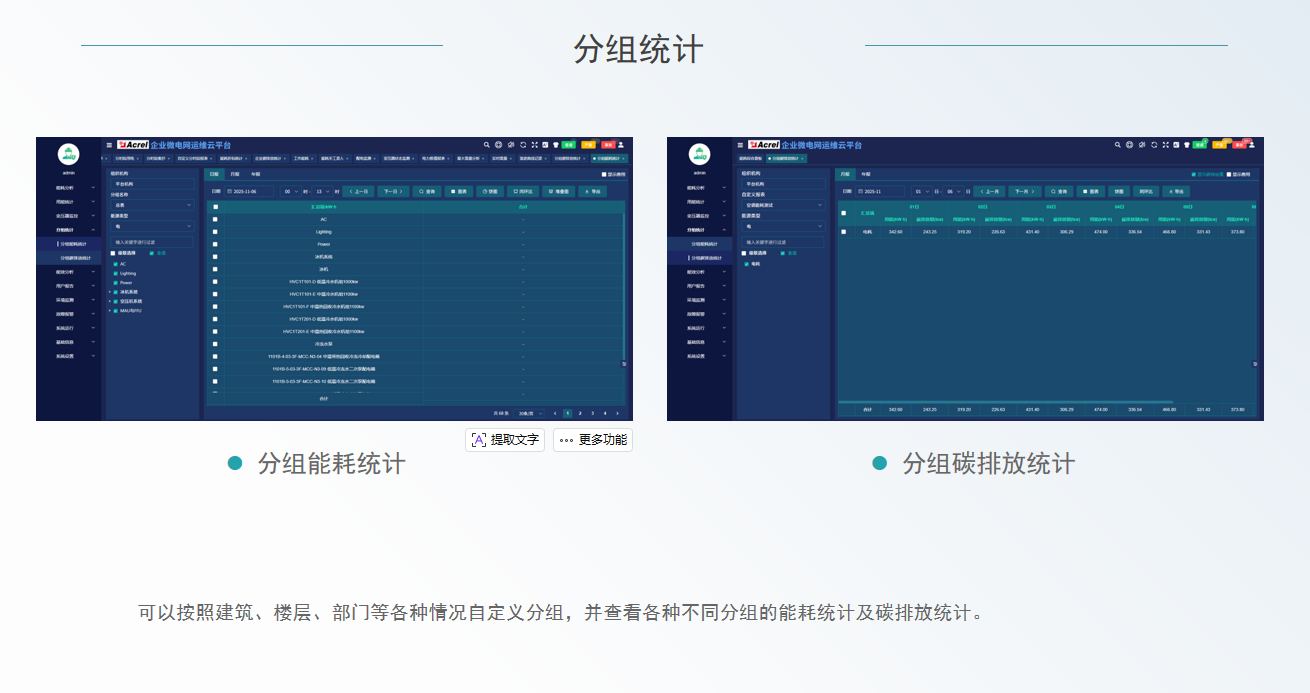
Task: Expand the 冰机系统 tree node
Action: [x=110, y=292]
